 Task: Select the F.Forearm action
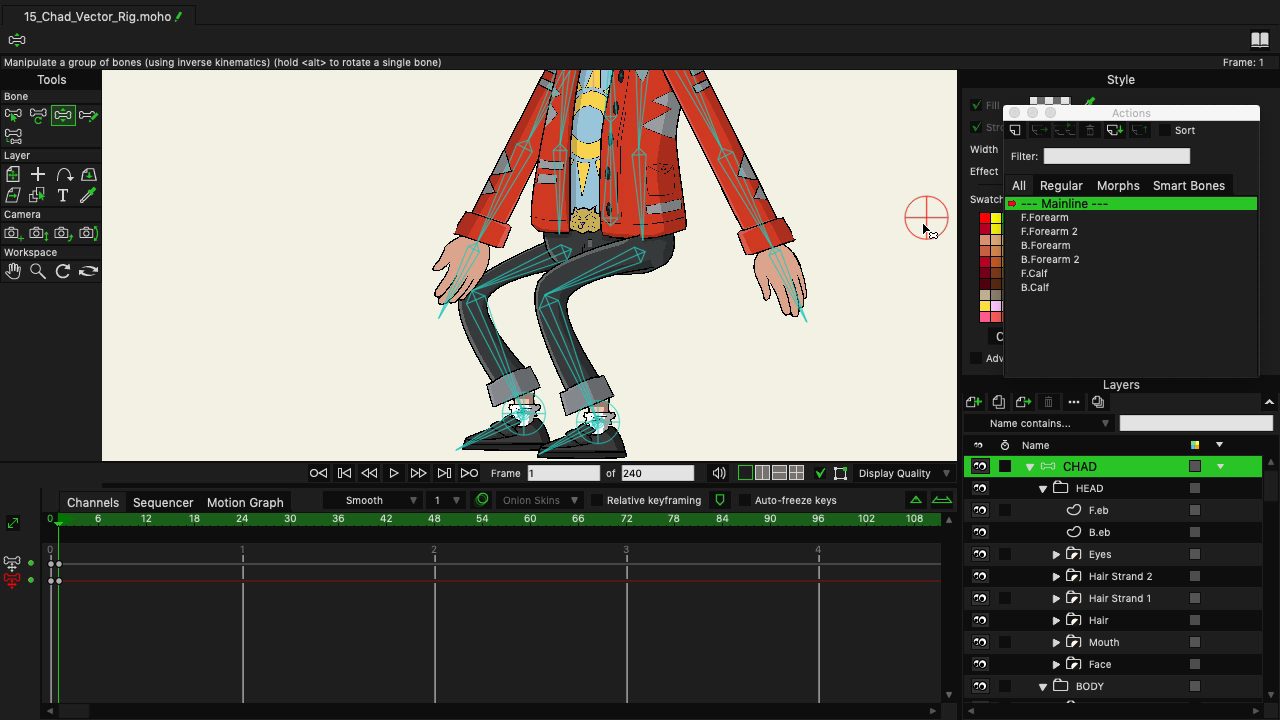1044,217
